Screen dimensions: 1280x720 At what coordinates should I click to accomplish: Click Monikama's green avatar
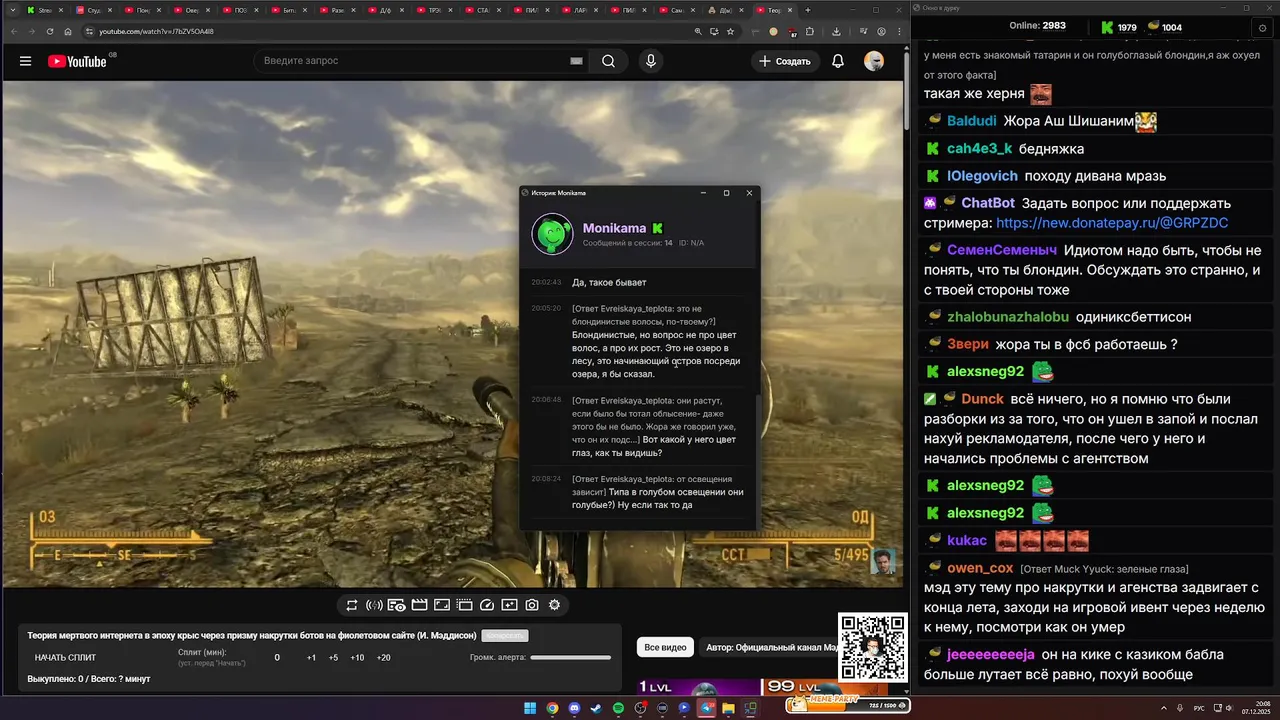pos(552,233)
